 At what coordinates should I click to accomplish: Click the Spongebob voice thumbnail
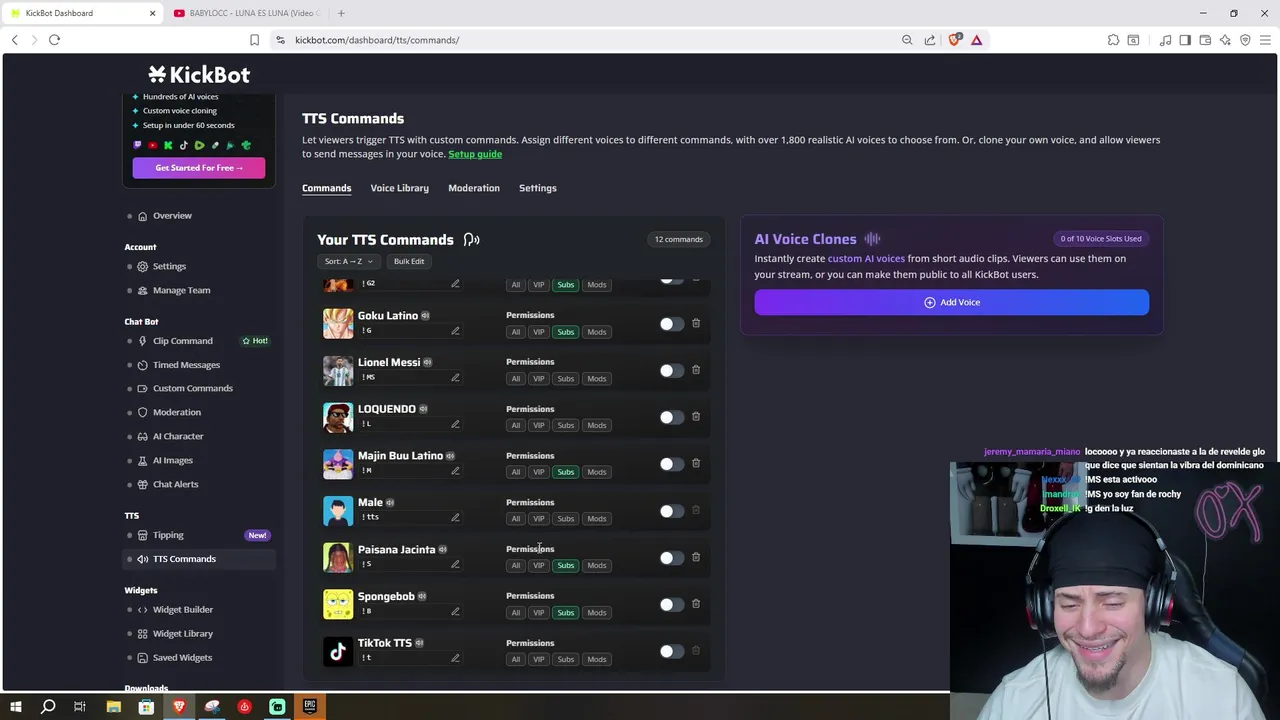click(338, 604)
